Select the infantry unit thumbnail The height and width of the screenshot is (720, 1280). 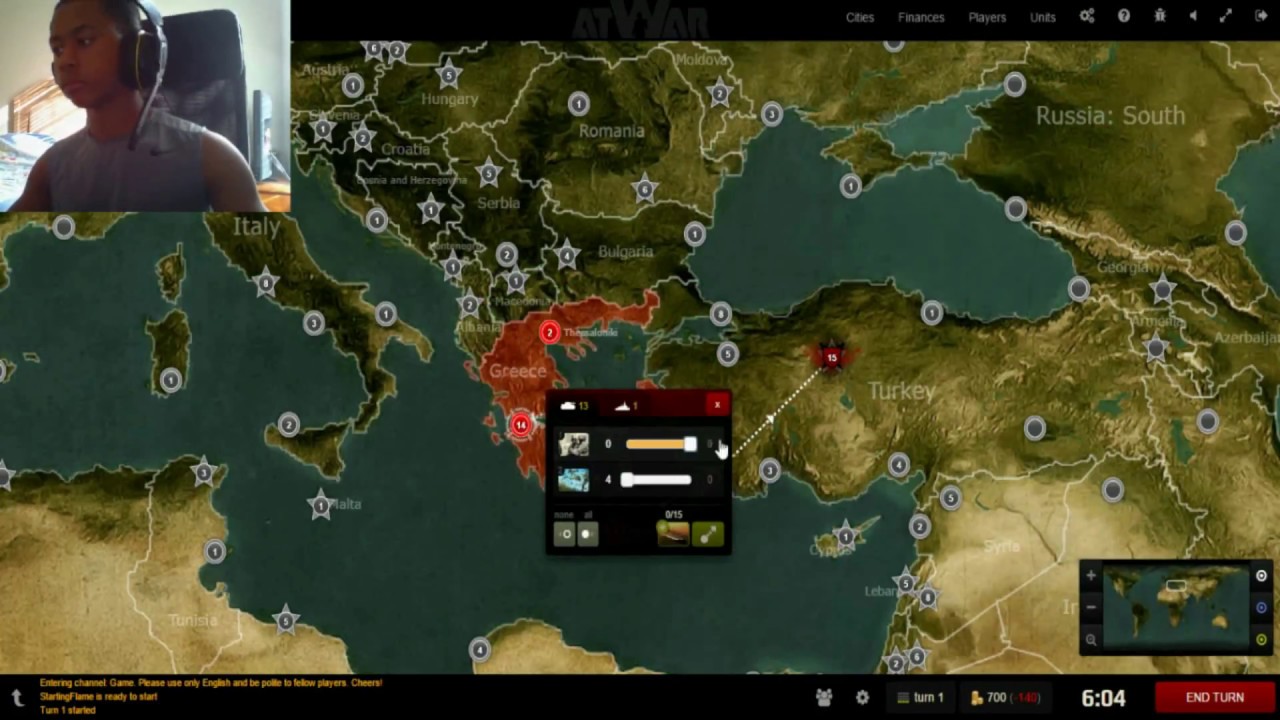point(573,444)
